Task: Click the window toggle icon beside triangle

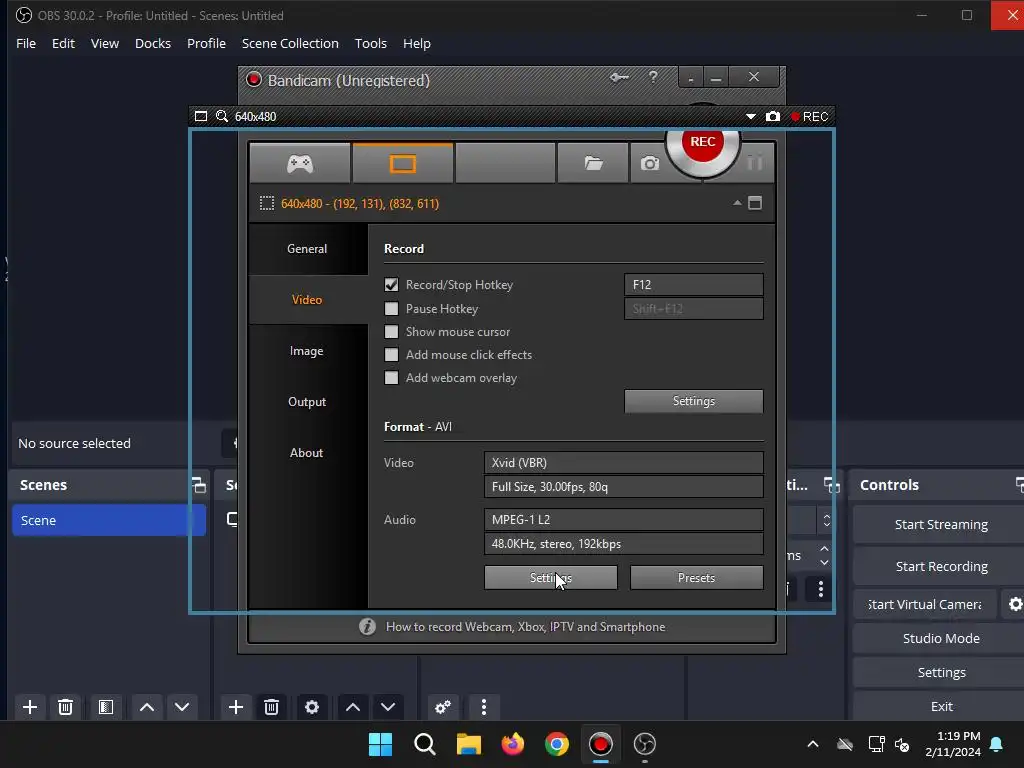Action: point(755,203)
